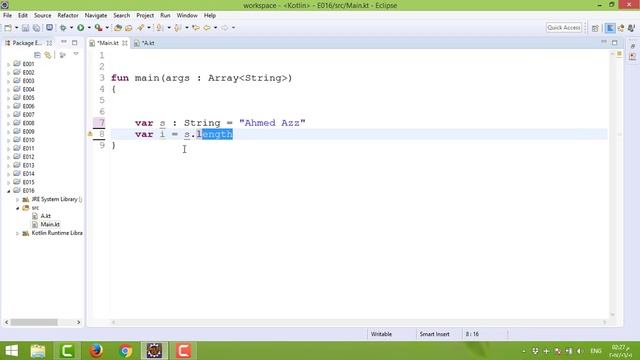Expand the E008 project node
Screen dimensions: 640x360
click(x=9, y=124)
